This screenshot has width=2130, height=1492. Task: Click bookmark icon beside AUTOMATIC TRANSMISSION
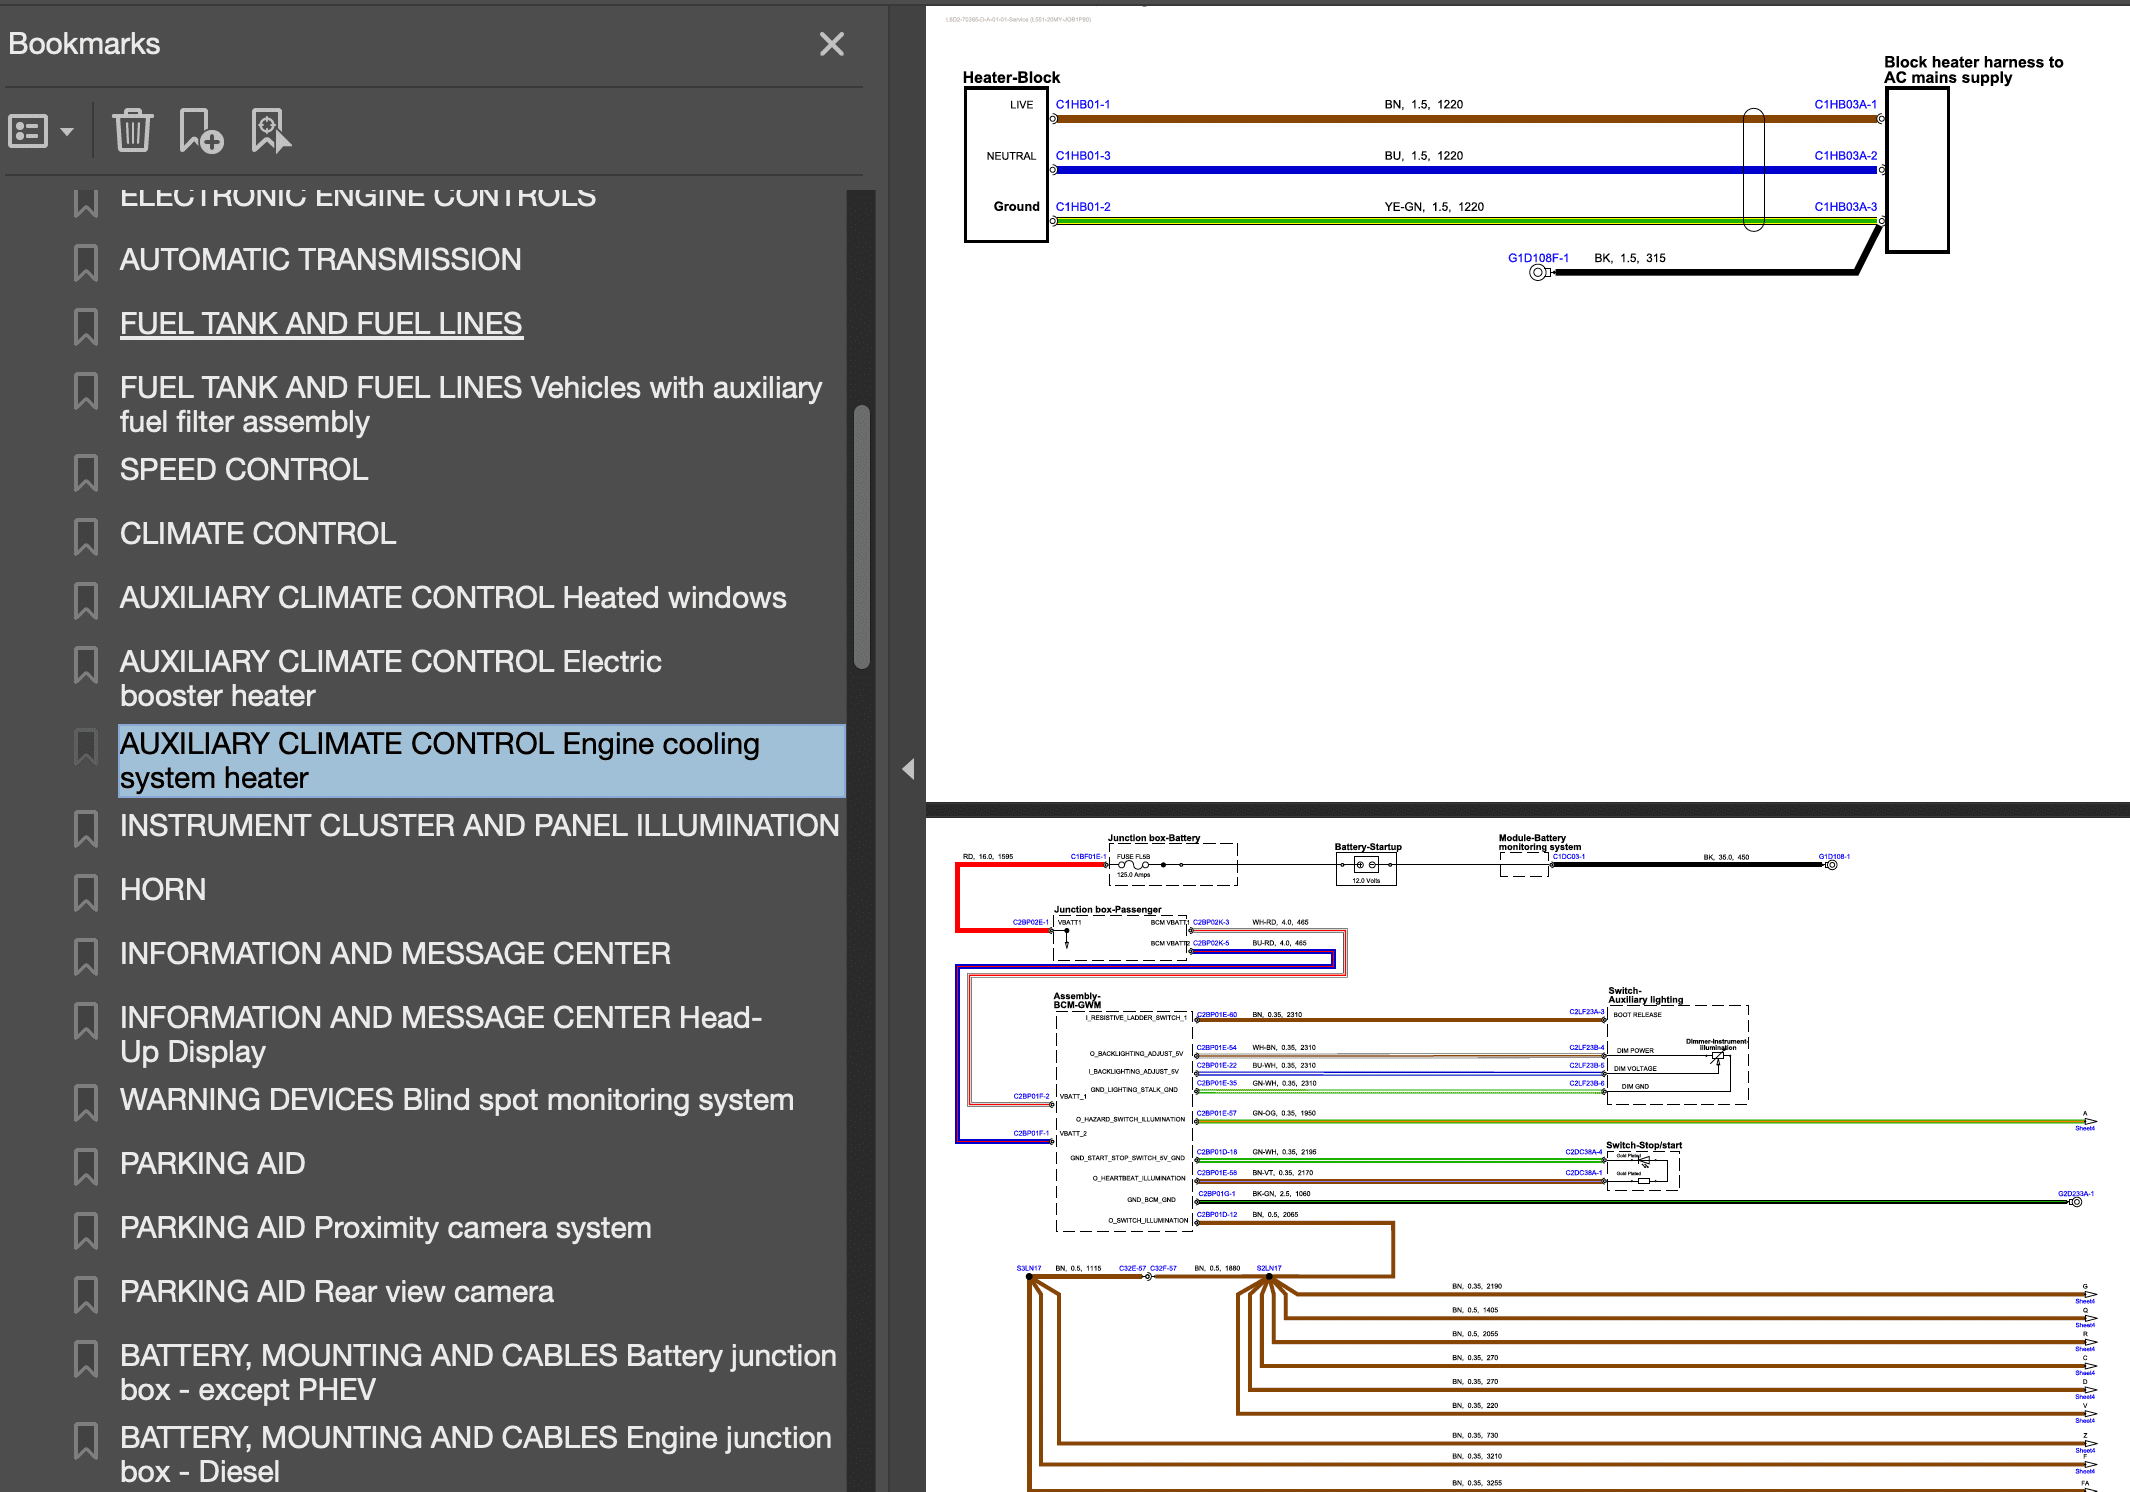click(x=86, y=262)
